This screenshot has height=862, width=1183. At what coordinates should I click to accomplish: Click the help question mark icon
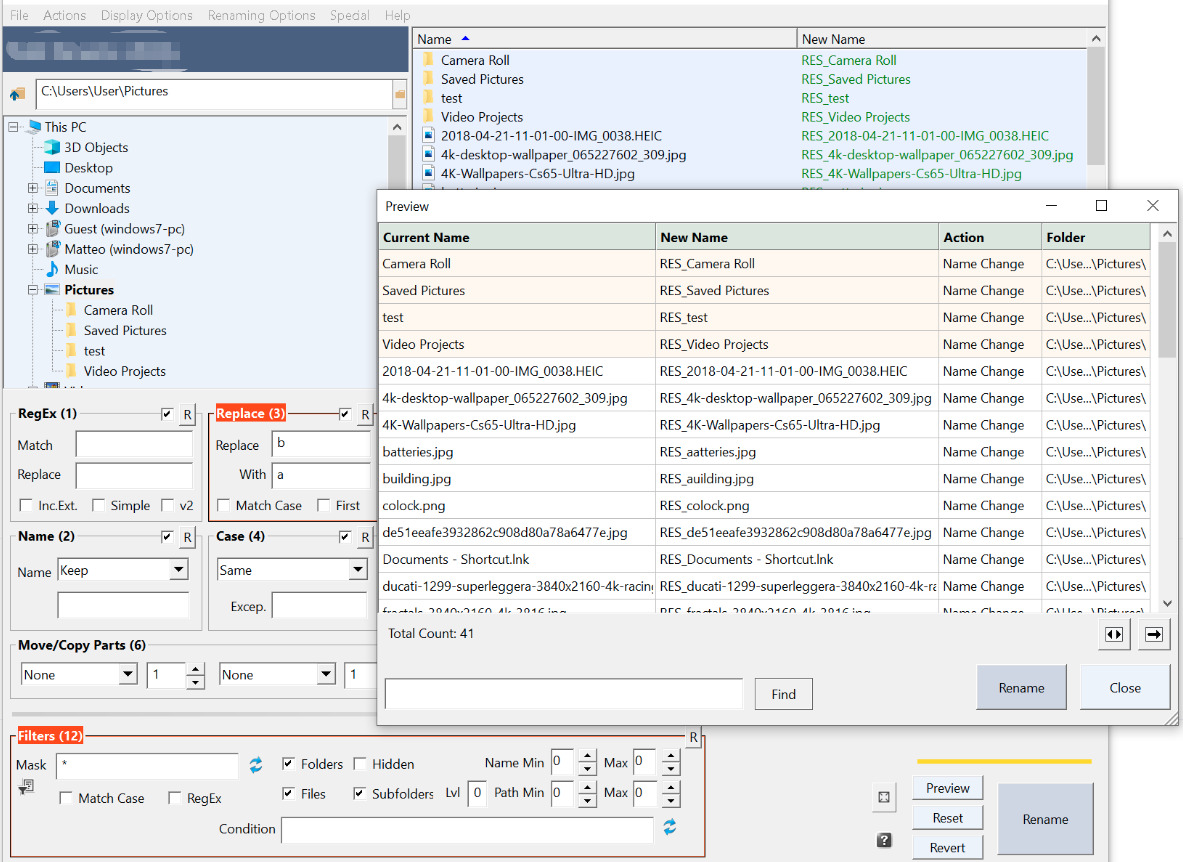[884, 840]
